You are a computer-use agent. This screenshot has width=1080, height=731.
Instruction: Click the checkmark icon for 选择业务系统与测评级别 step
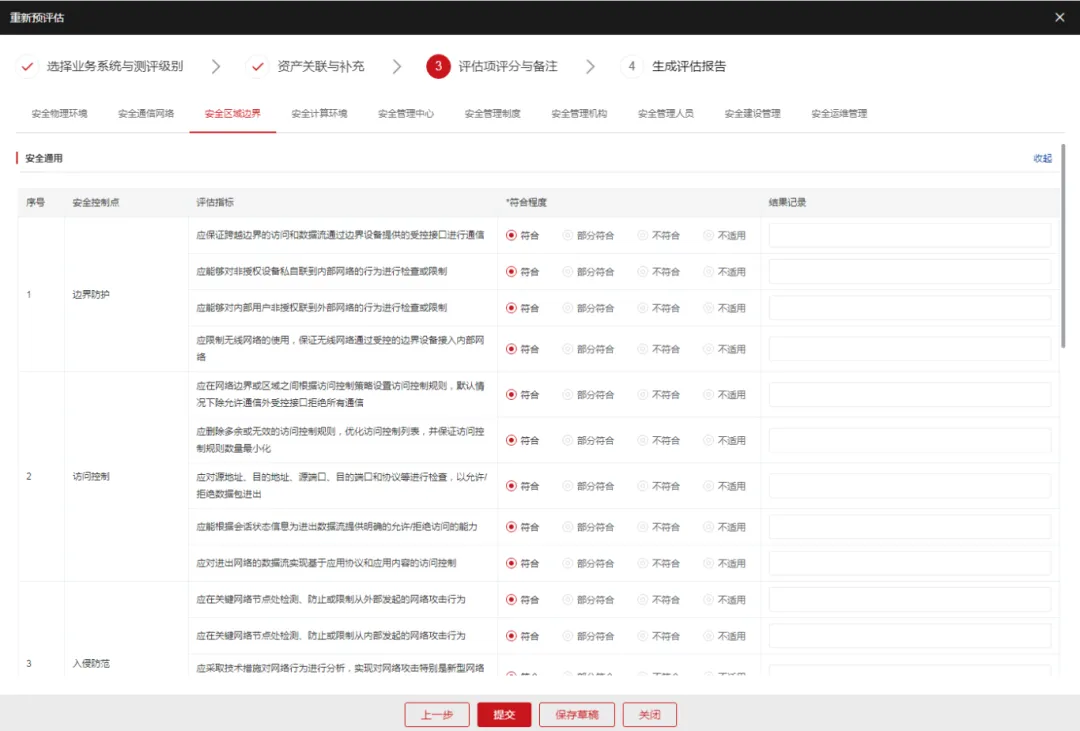28,66
